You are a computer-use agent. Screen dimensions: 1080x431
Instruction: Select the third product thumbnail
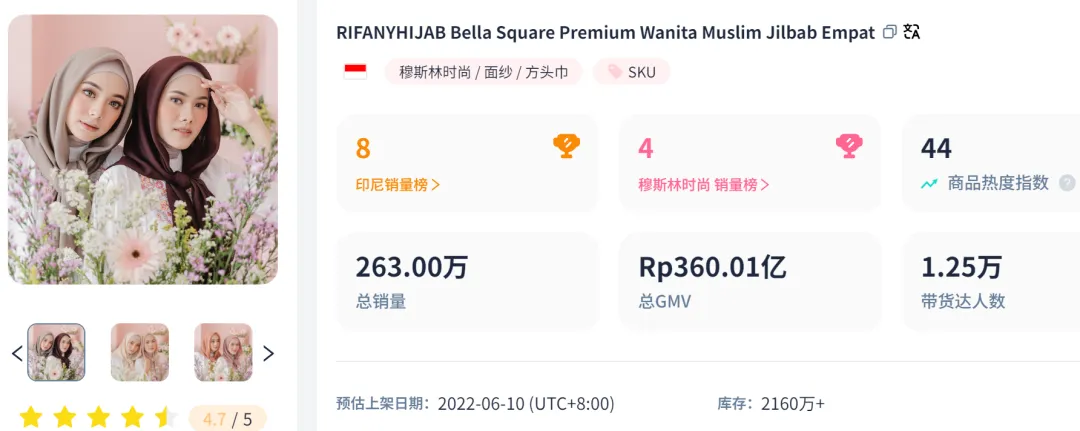click(x=223, y=352)
